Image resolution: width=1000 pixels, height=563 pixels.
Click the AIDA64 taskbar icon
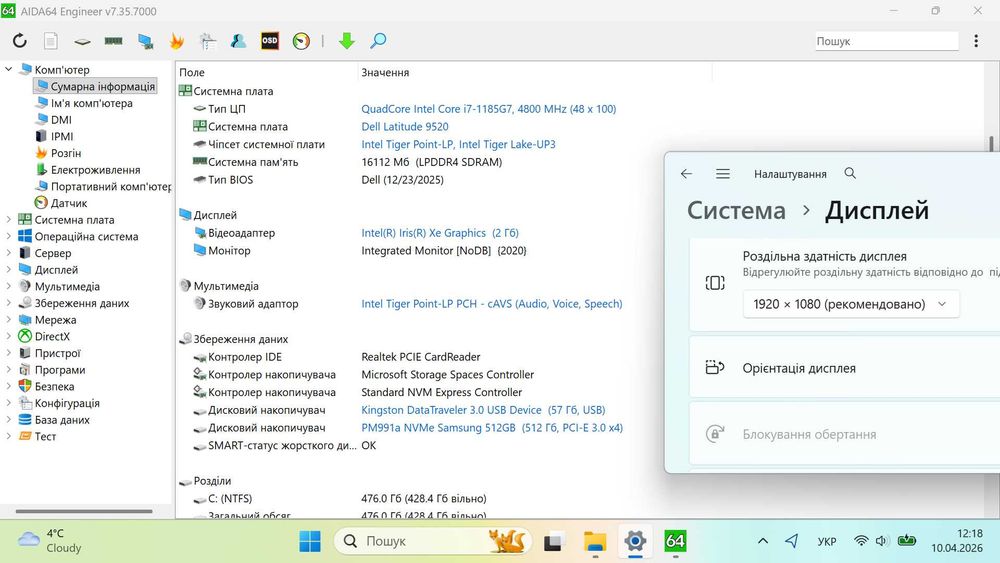[x=675, y=541]
